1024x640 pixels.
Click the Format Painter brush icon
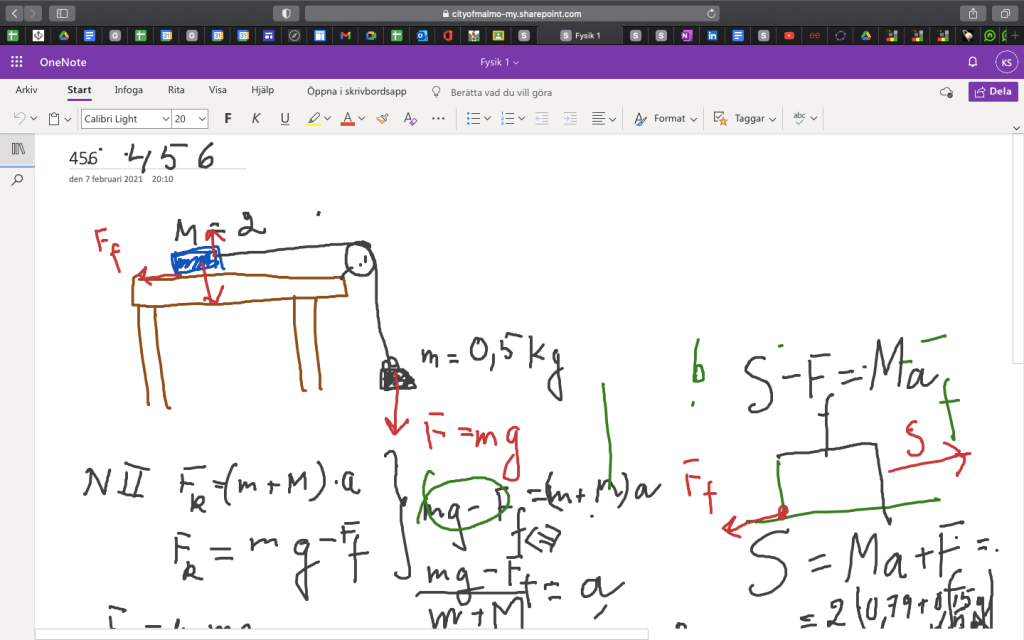(382, 118)
